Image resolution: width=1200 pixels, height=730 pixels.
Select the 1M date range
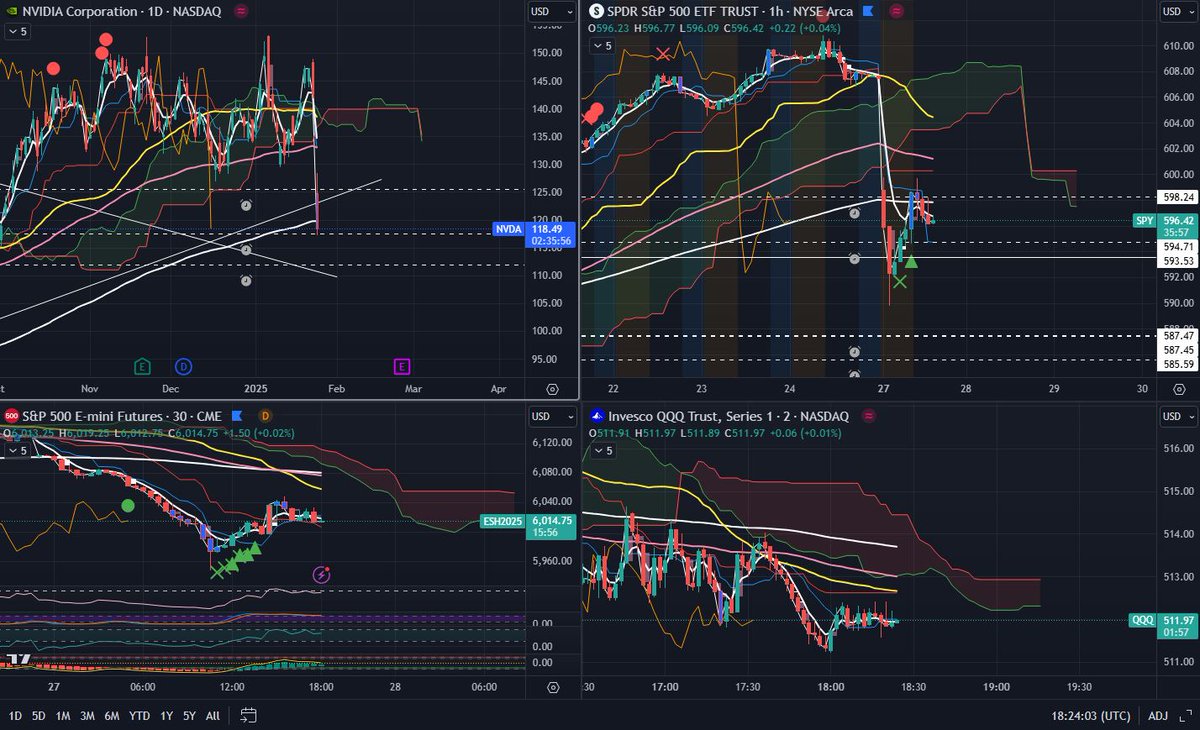tap(62, 715)
